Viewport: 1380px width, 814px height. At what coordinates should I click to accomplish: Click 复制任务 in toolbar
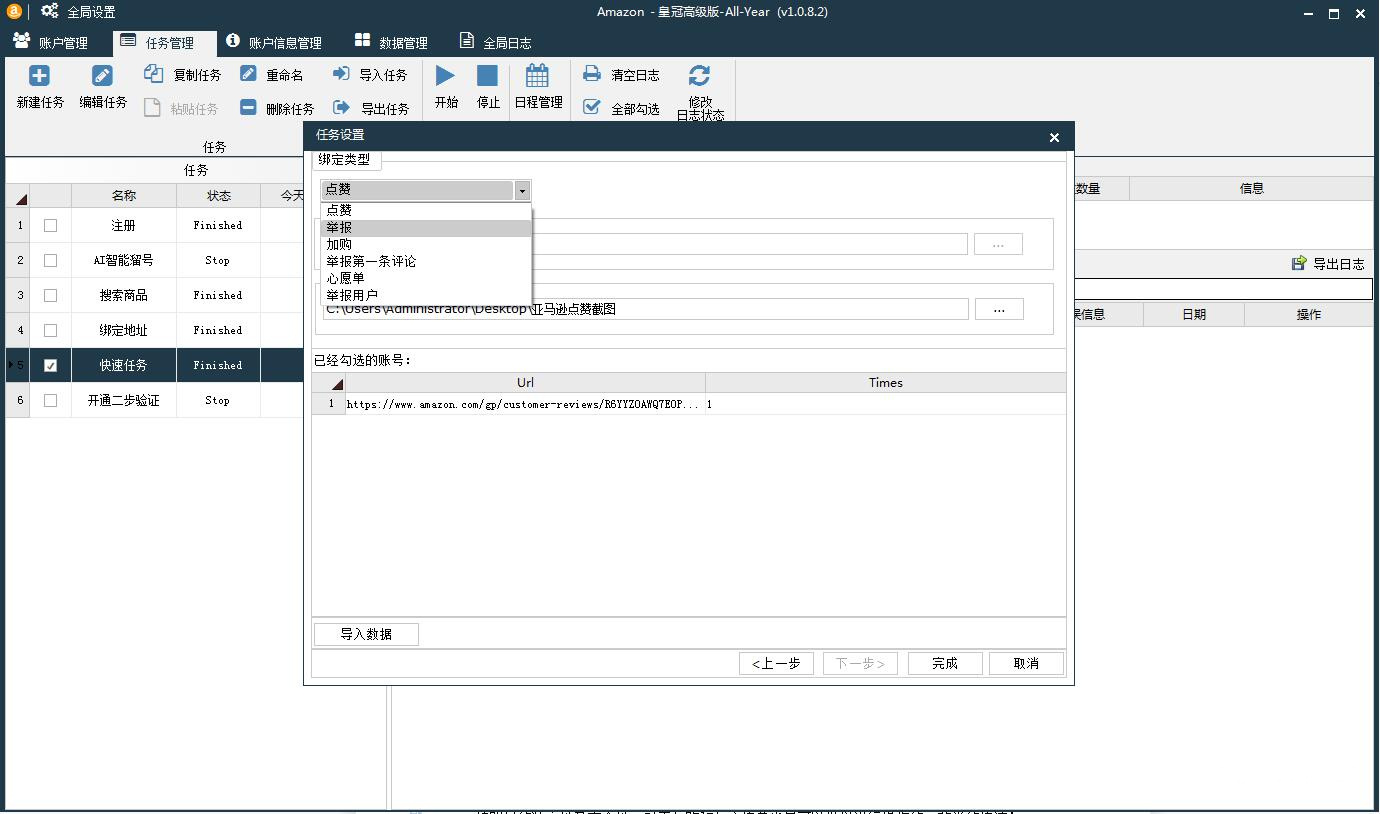click(183, 75)
